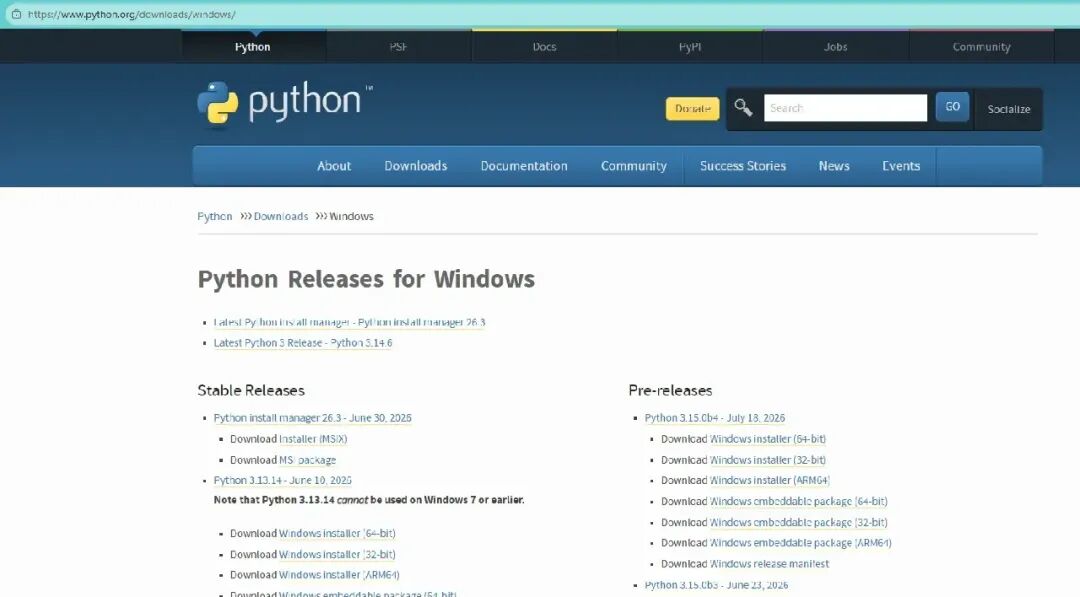The image size is (1080, 597).
Task: Click the Windows breadcrumb text
Action: click(351, 216)
